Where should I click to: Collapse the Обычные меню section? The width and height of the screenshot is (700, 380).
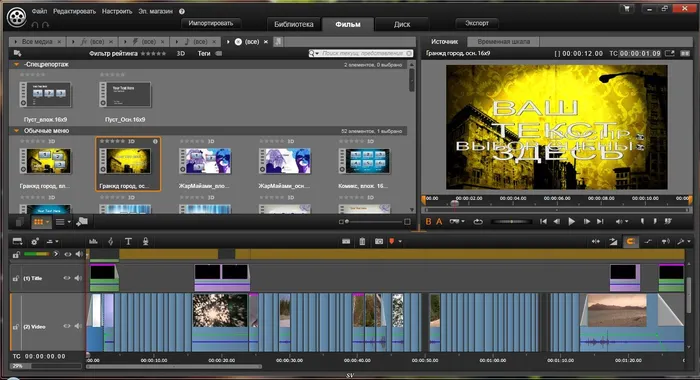[17, 131]
